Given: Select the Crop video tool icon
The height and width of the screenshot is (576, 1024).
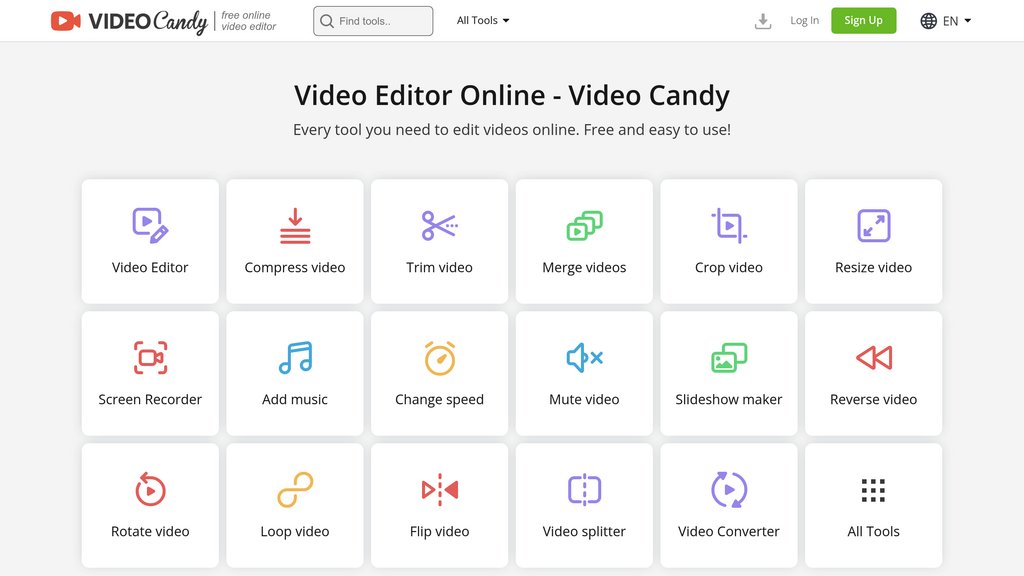Looking at the screenshot, I should pyautogui.click(x=728, y=224).
